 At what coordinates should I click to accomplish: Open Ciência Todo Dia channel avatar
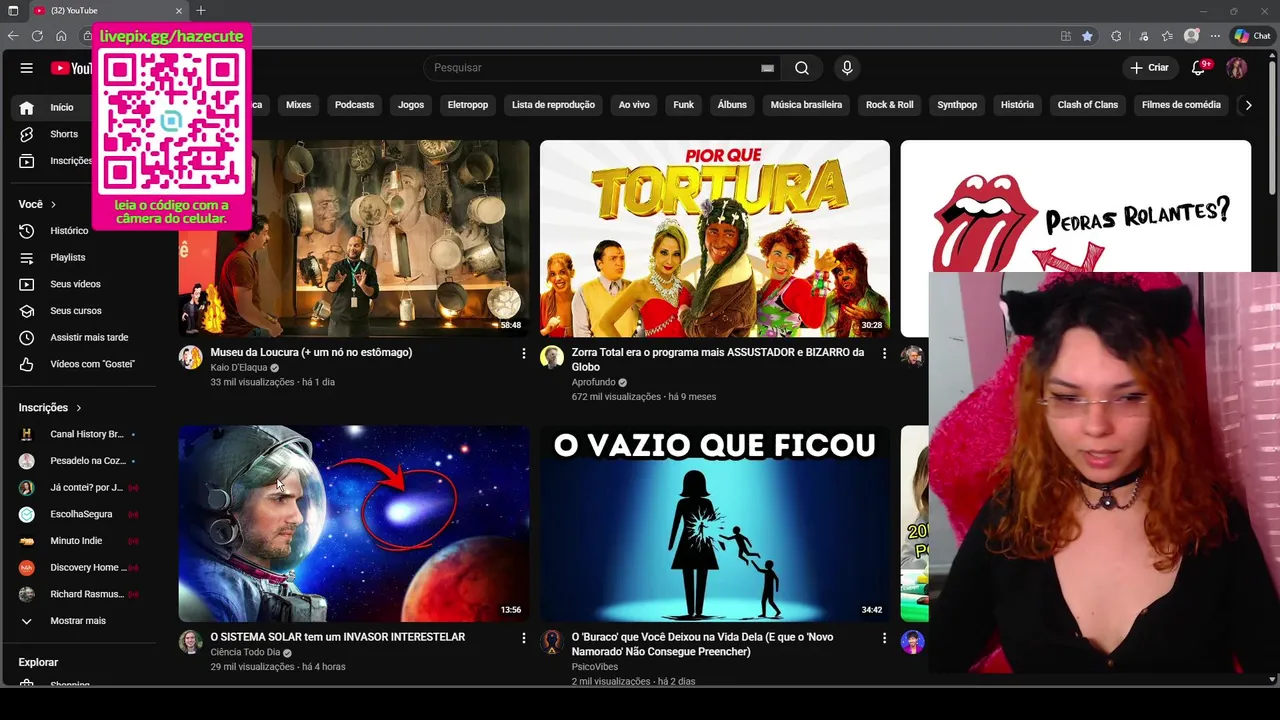pyautogui.click(x=191, y=642)
